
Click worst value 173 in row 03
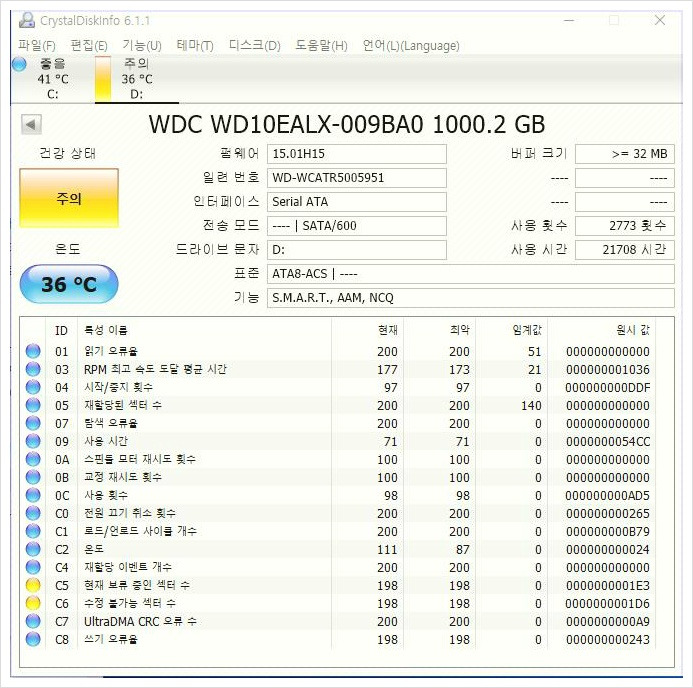459,369
